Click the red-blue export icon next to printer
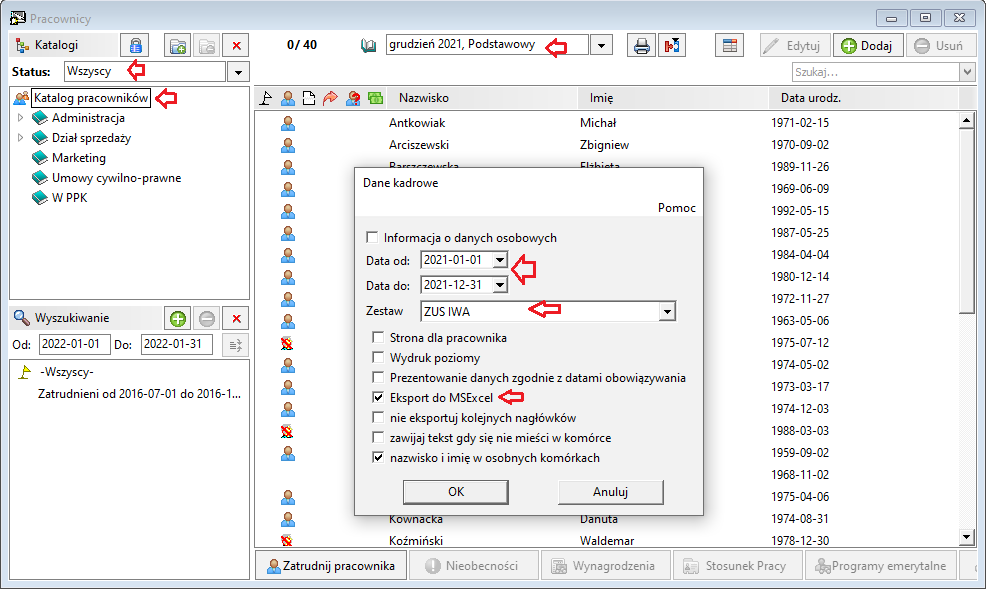Viewport: 988px width, 592px height. 672,45
